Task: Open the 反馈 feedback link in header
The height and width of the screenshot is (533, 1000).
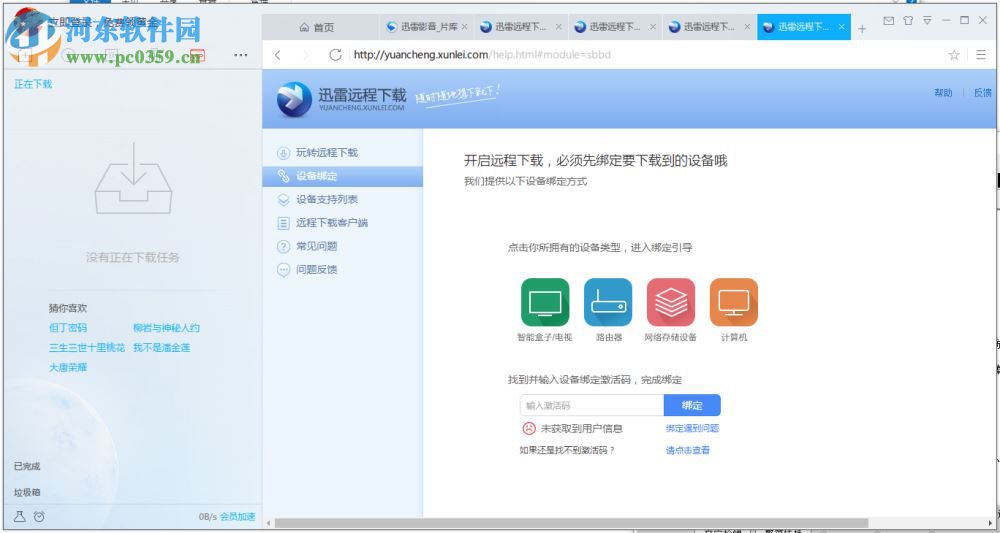Action: pos(982,93)
